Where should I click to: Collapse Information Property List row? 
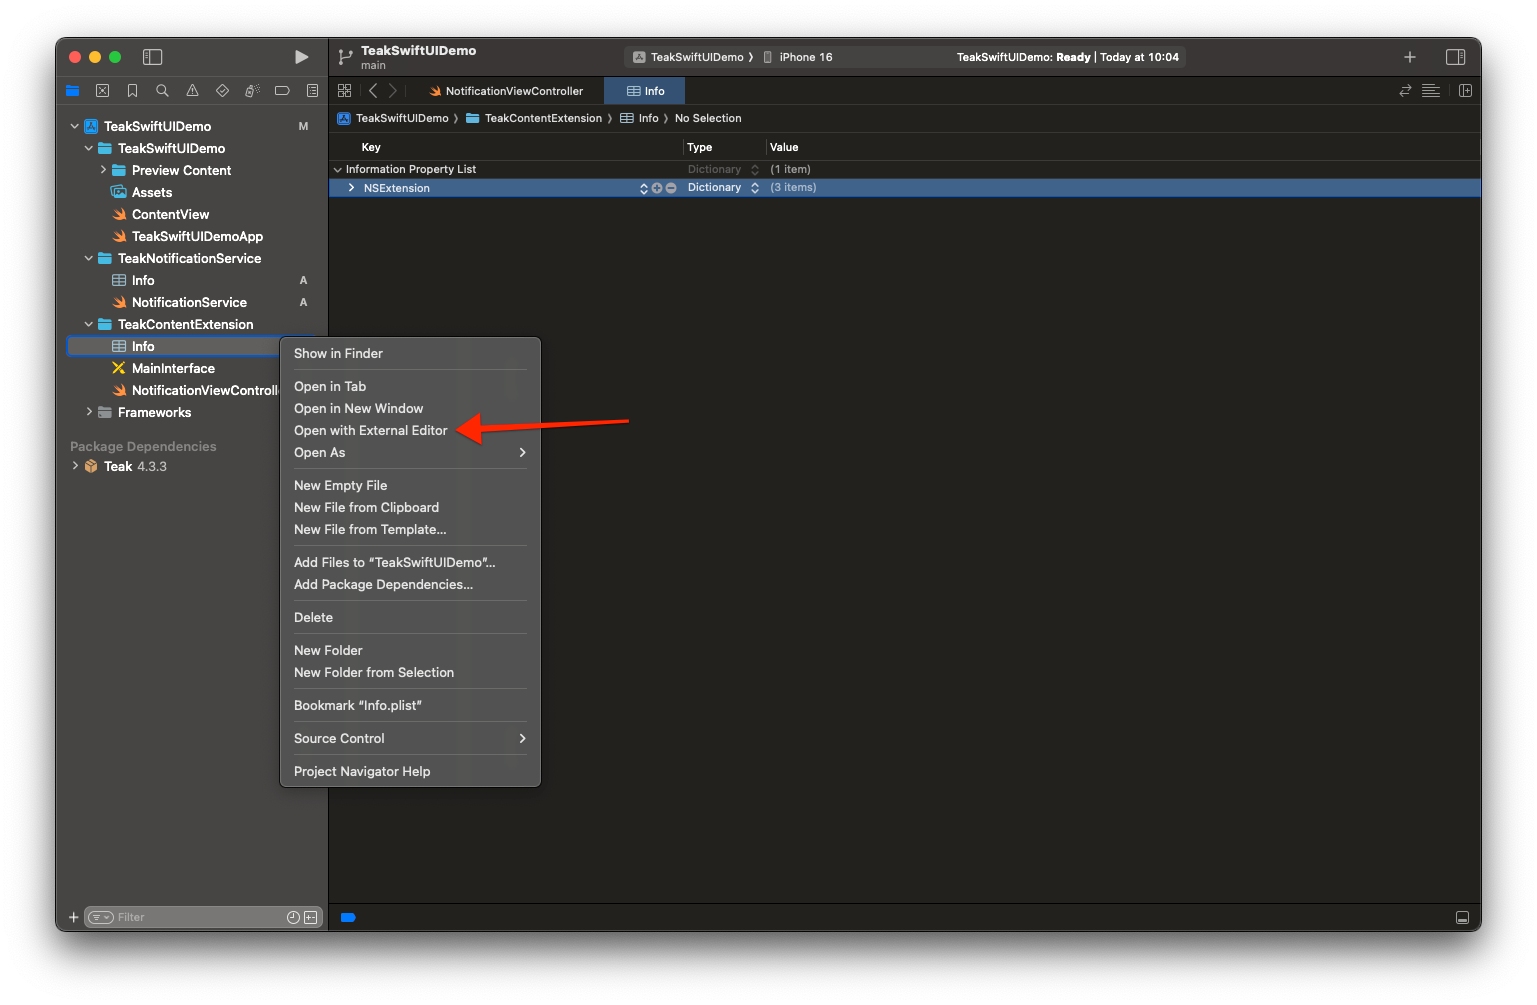(x=337, y=170)
